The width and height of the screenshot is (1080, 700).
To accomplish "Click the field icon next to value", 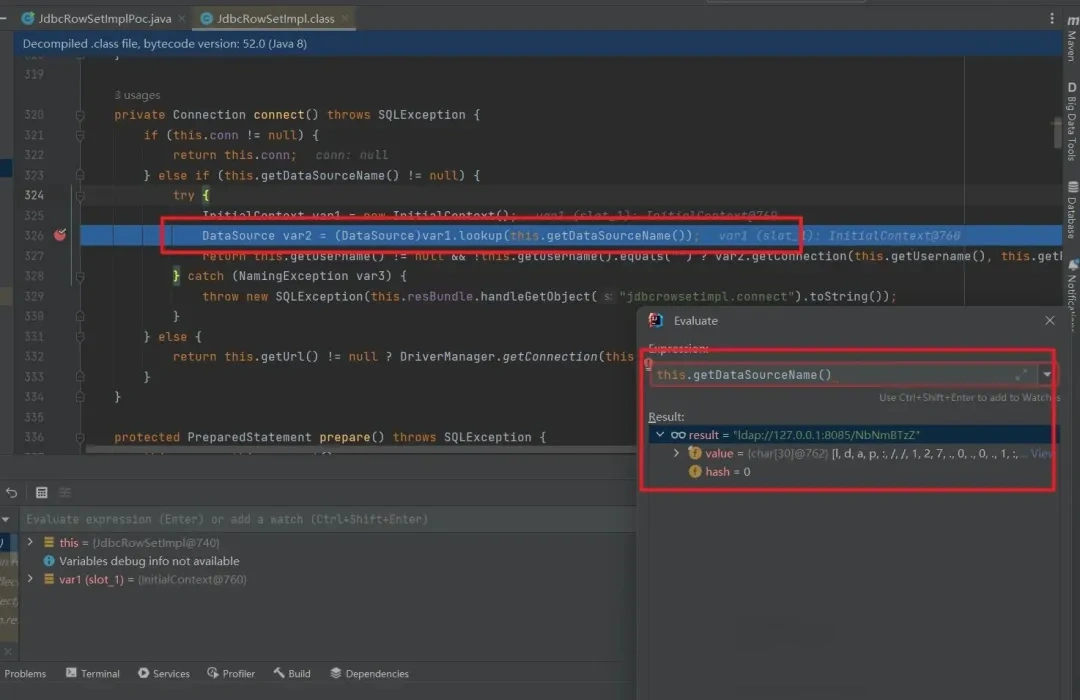I will point(694,453).
